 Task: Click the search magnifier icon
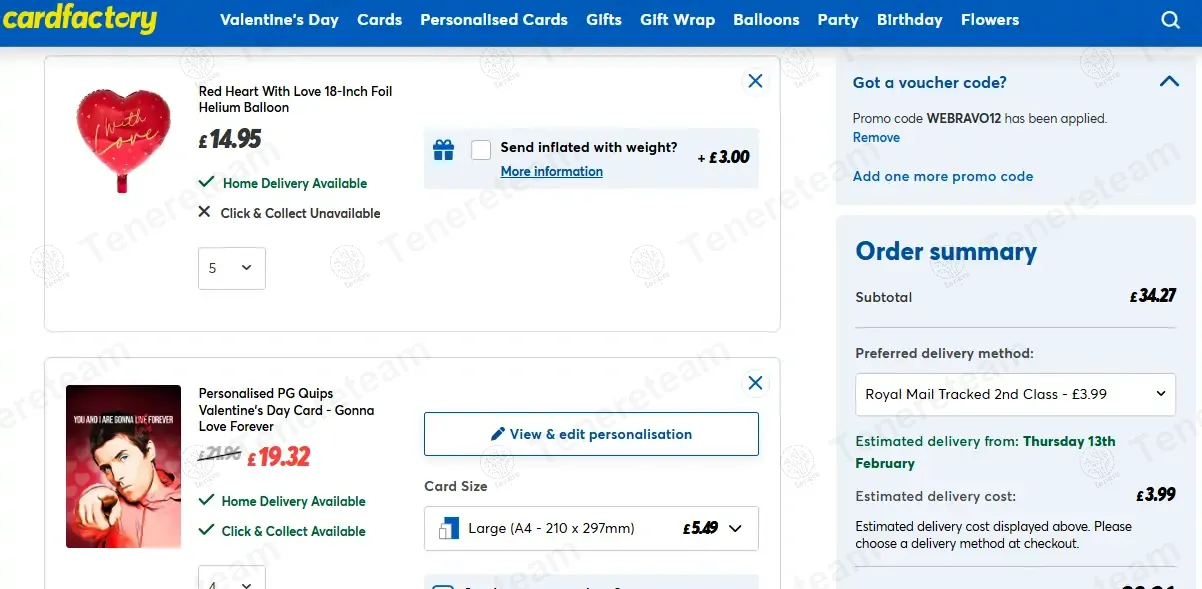click(1170, 20)
